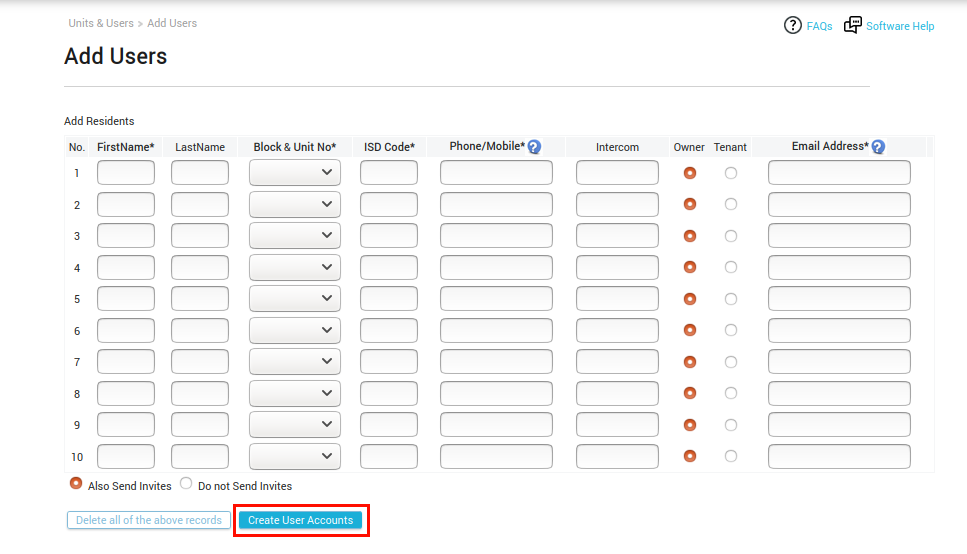Focus LastName field in row 1
The height and width of the screenshot is (554, 967).
200,173
